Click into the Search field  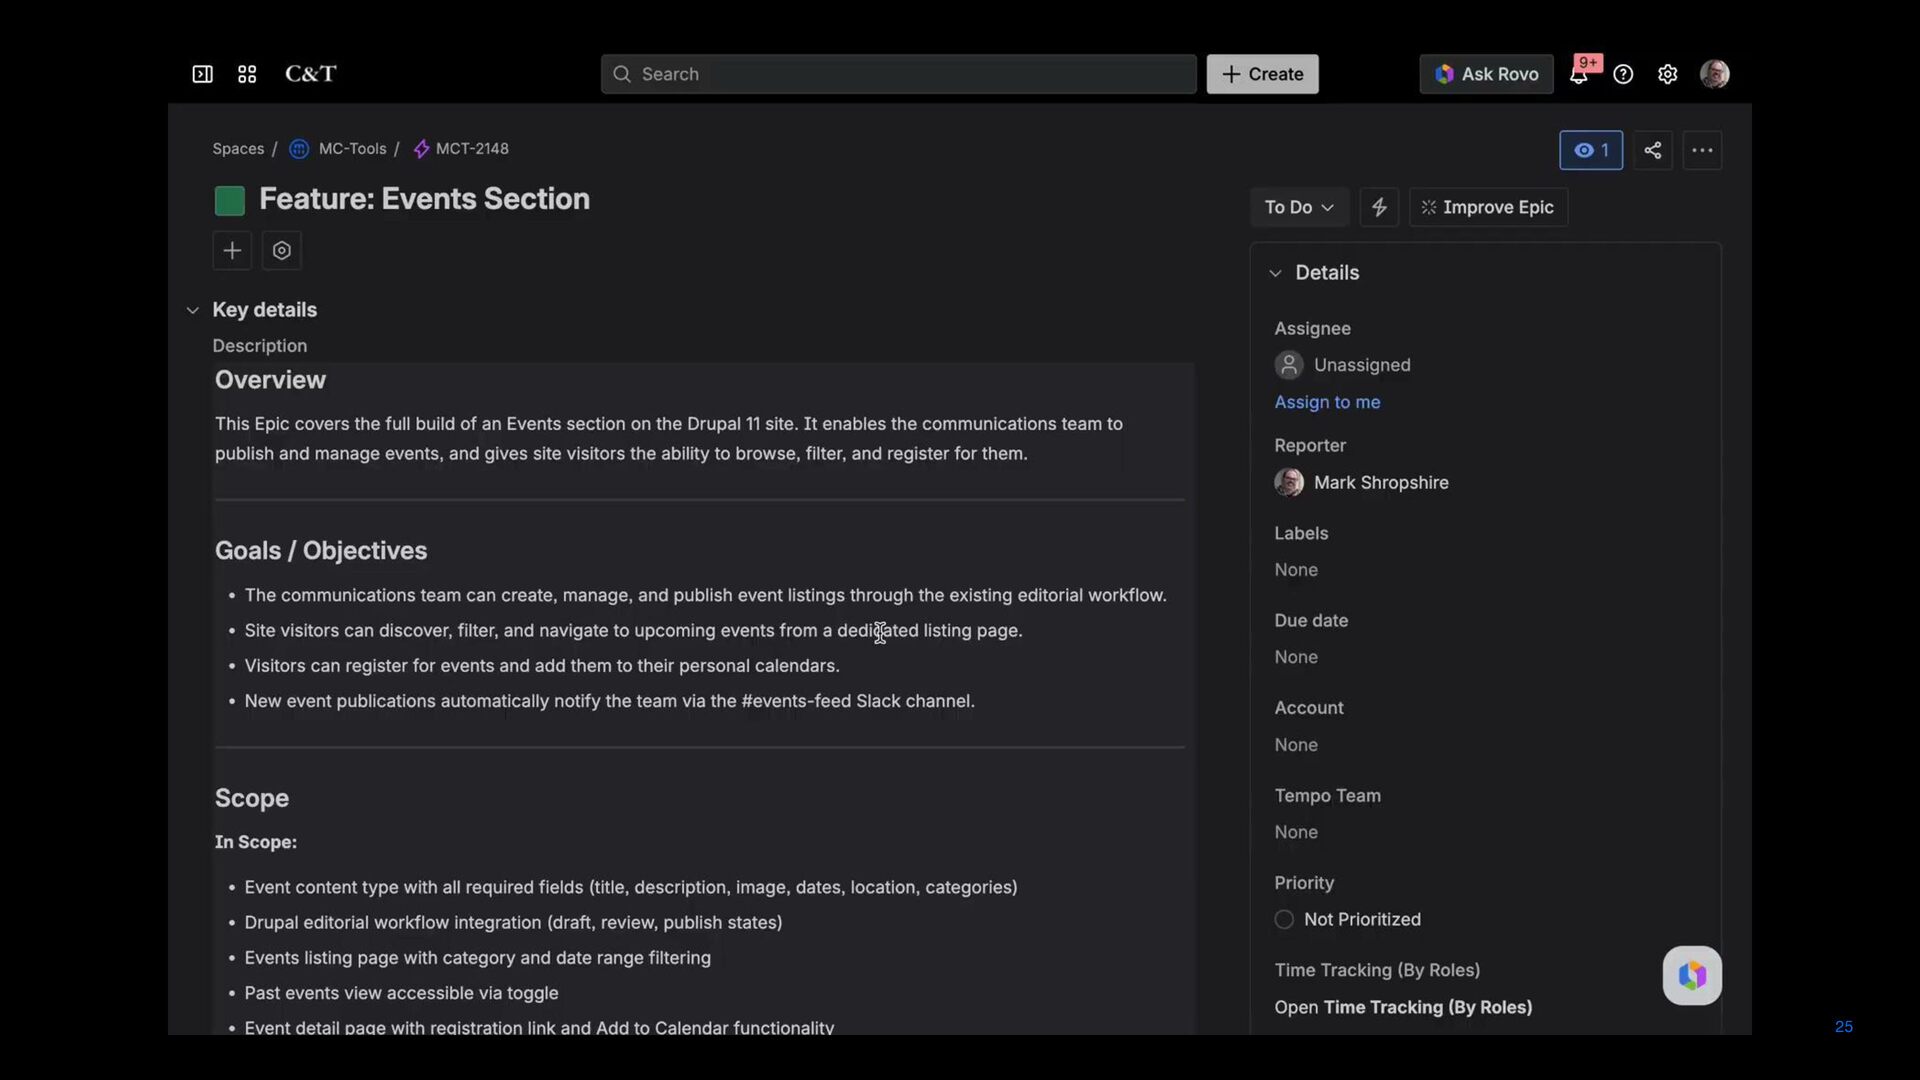pos(898,74)
